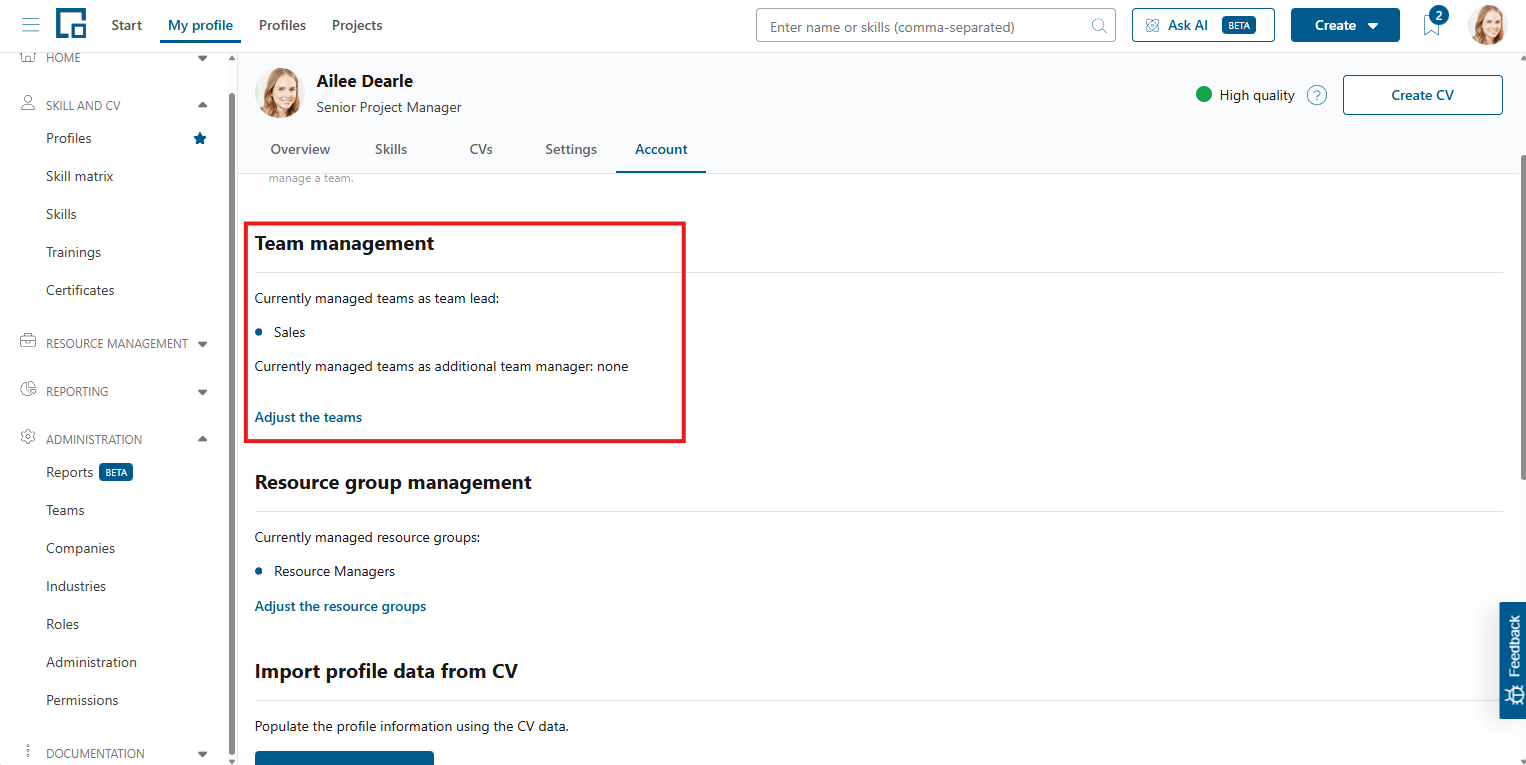Click the Administration gear icon
This screenshot has height=765, width=1526.
point(28,438)
